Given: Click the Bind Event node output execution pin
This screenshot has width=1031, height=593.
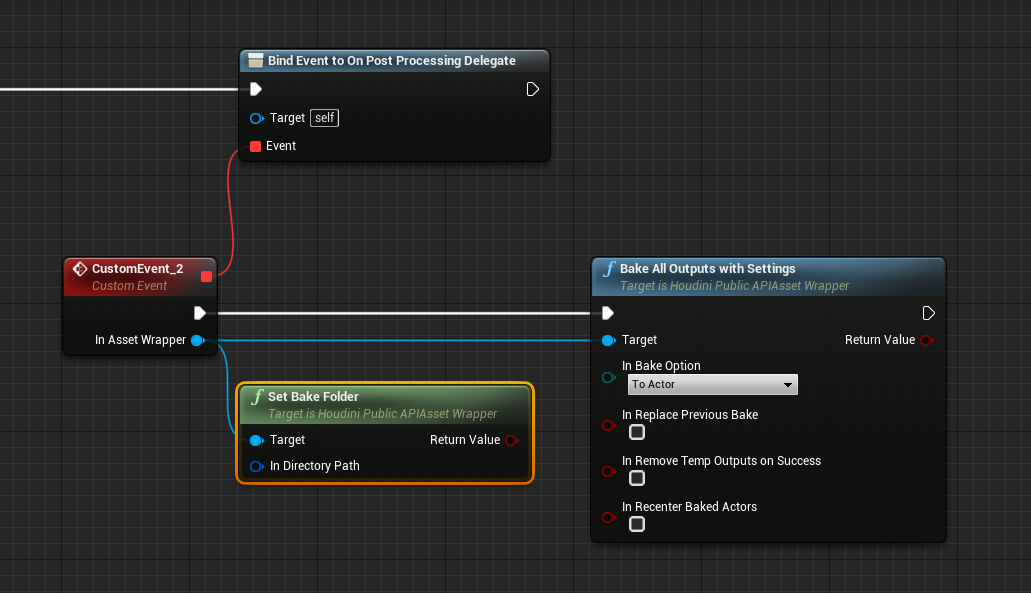Looking at the screenshot, I should tap(532, 89).
